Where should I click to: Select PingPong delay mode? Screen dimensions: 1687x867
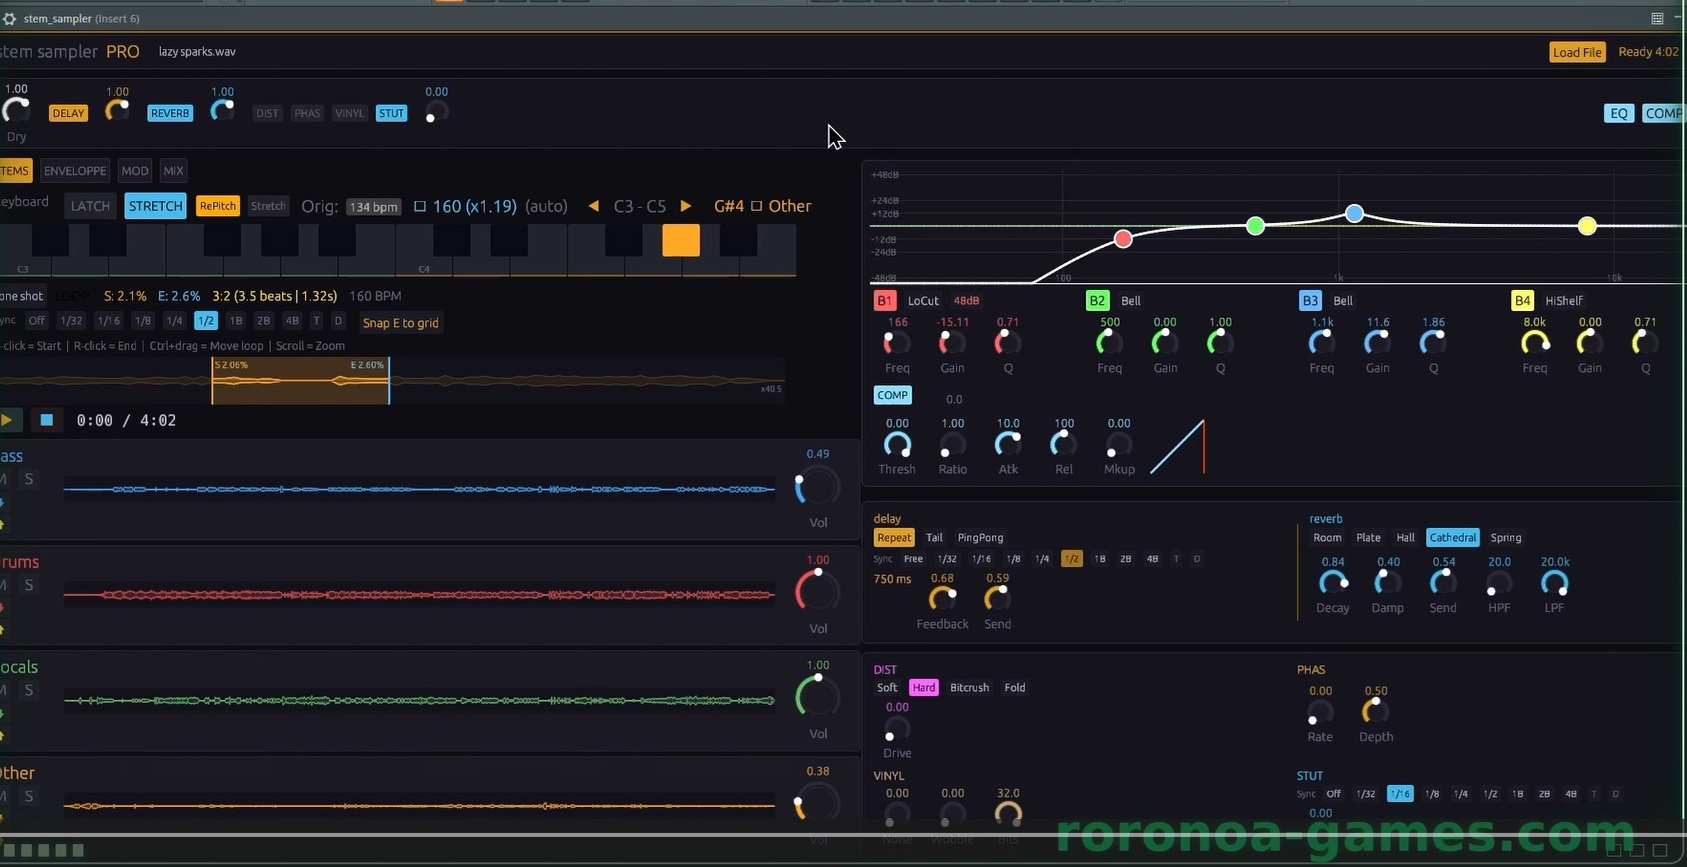980,537
